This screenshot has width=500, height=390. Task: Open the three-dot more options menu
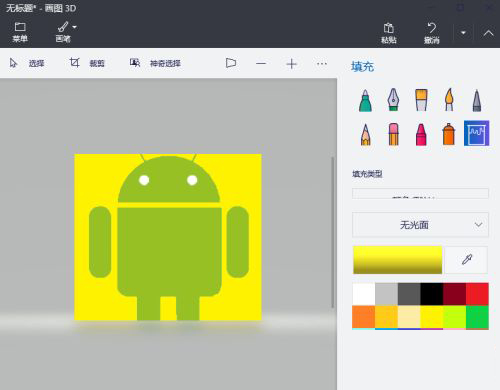(x=322, y=63)
